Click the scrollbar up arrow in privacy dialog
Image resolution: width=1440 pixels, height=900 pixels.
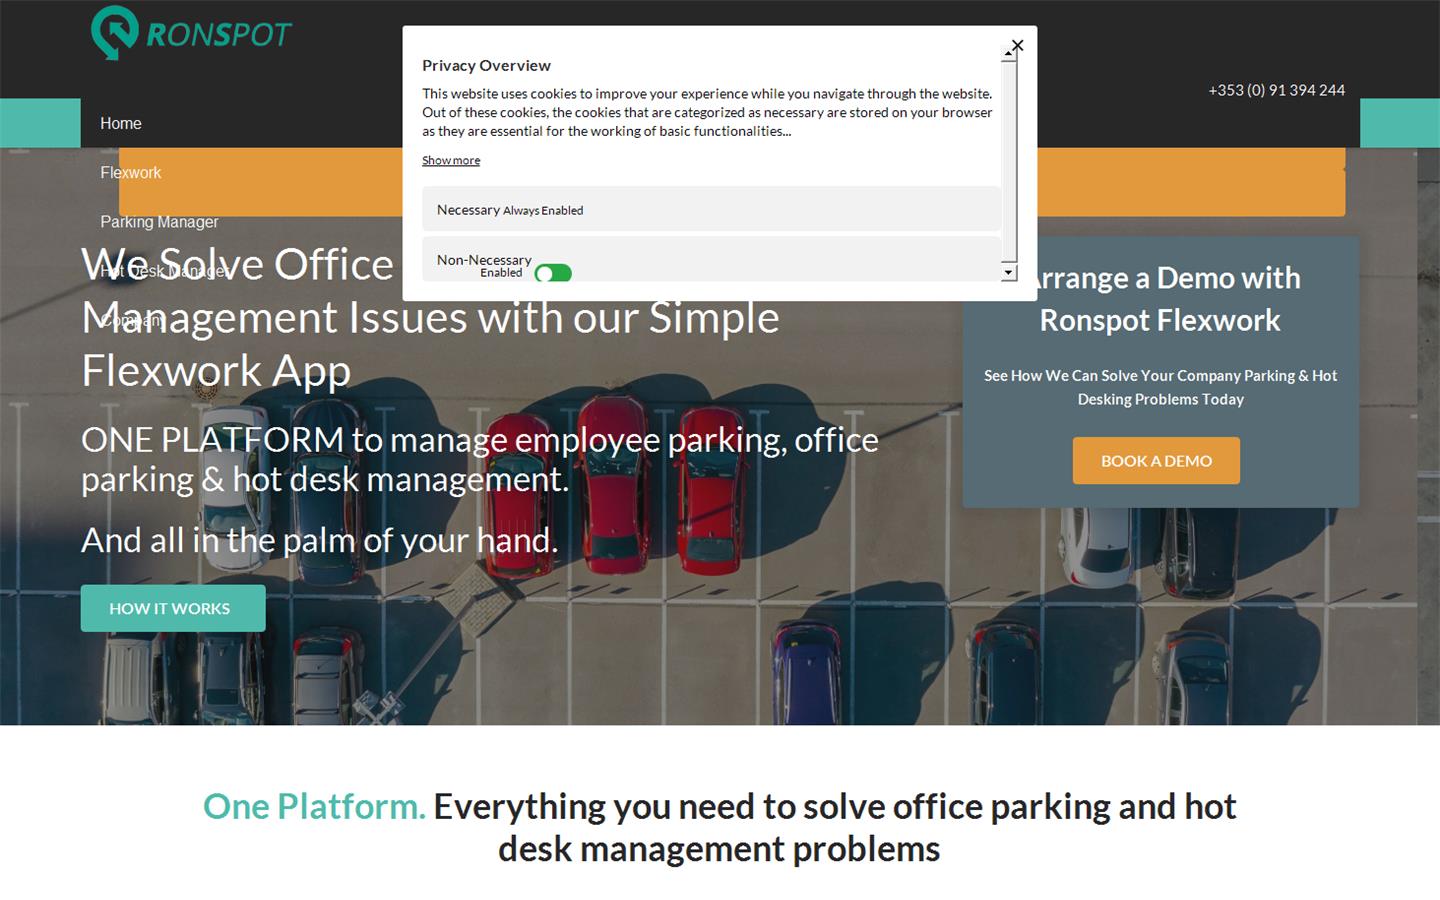1009,55
